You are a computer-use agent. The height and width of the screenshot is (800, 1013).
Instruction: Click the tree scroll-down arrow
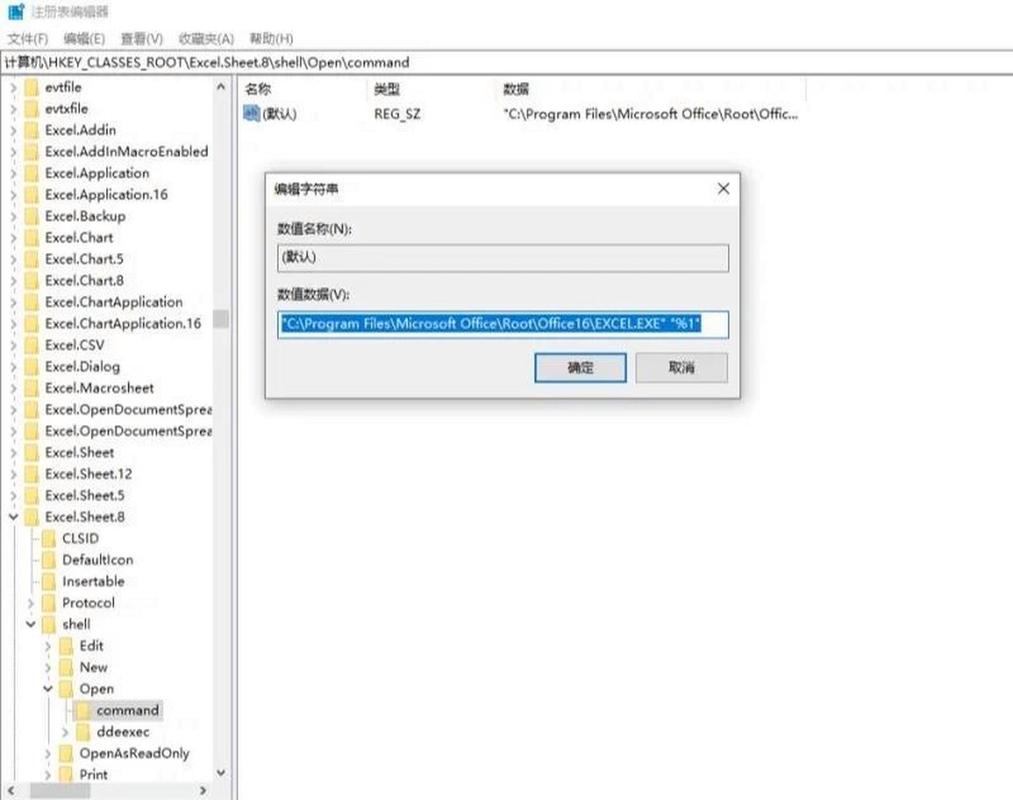(x=221, y=773)
